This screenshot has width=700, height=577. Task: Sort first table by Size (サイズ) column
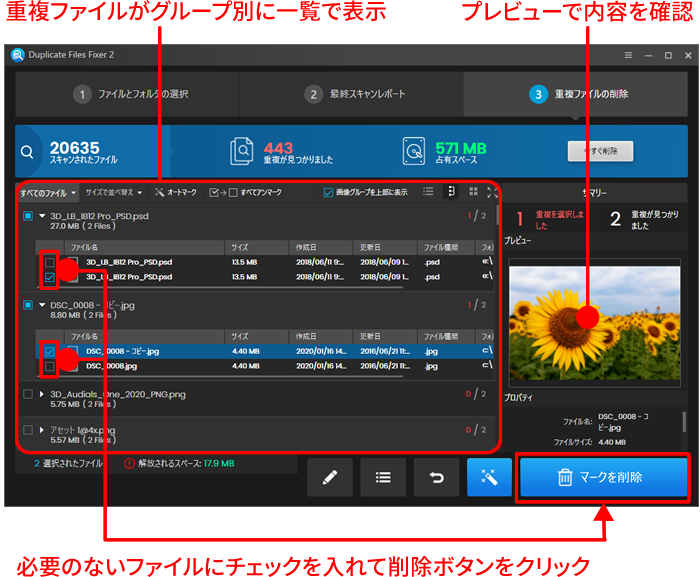(256, 247)
